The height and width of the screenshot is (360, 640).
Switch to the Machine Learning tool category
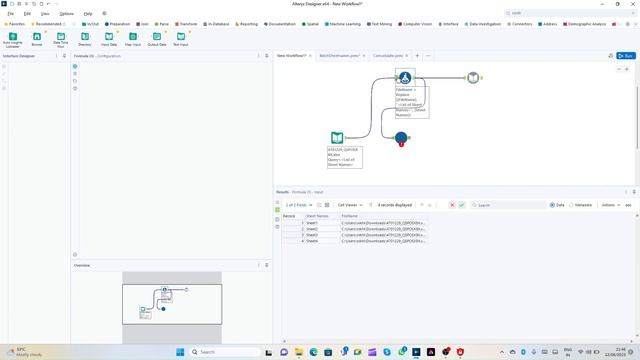click(x=343, y=24)
